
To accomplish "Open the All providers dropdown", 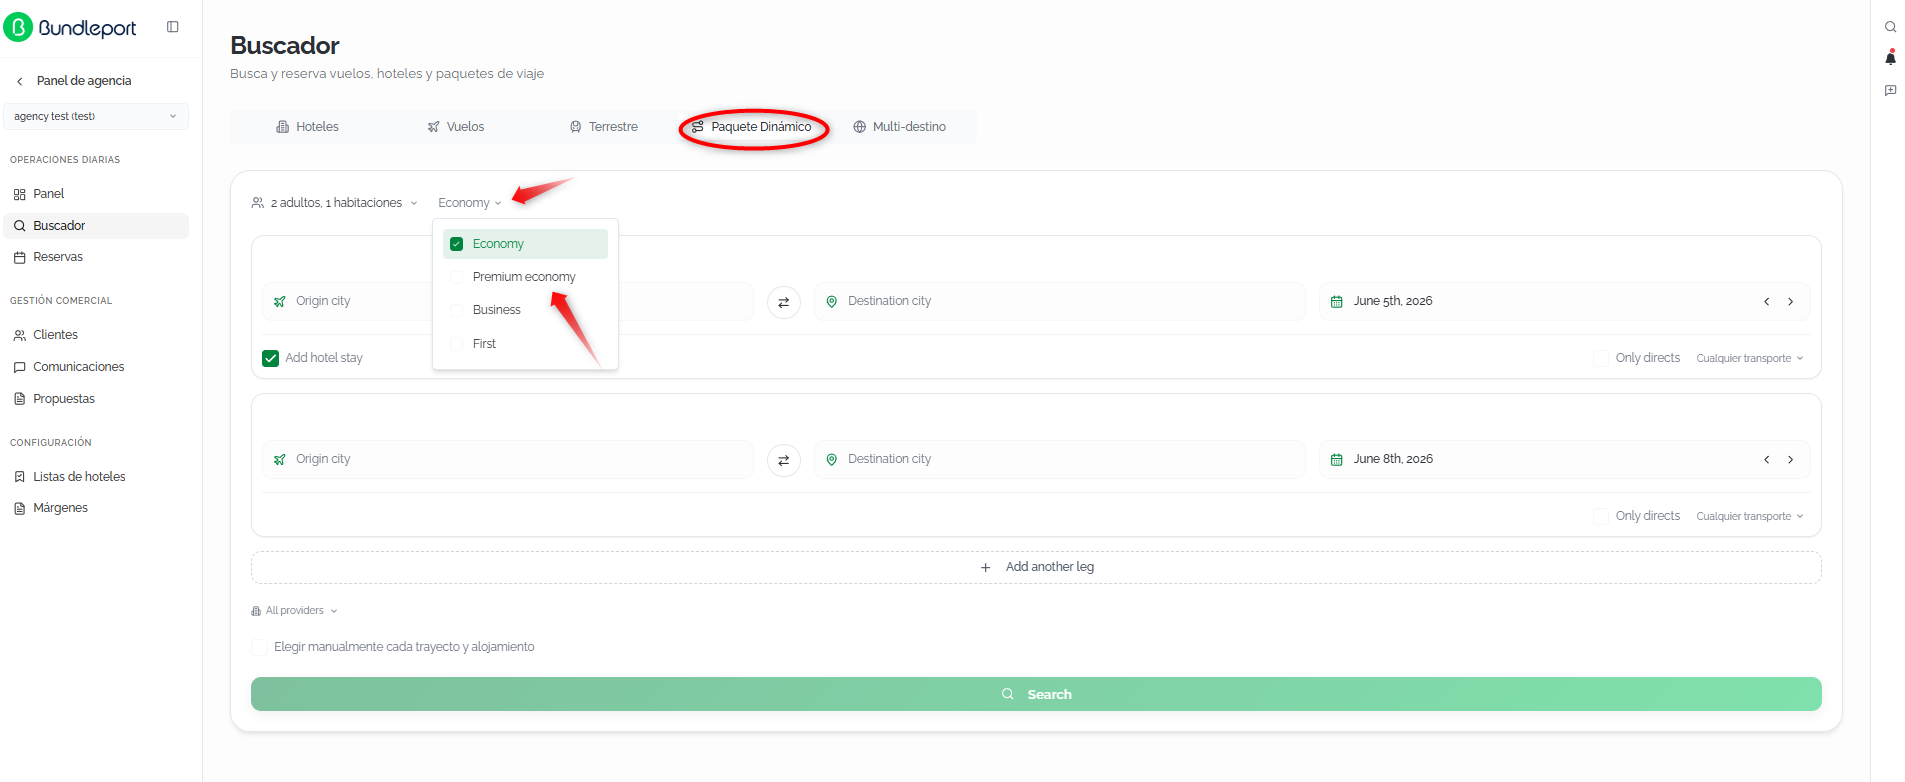I will pos(295,611).
